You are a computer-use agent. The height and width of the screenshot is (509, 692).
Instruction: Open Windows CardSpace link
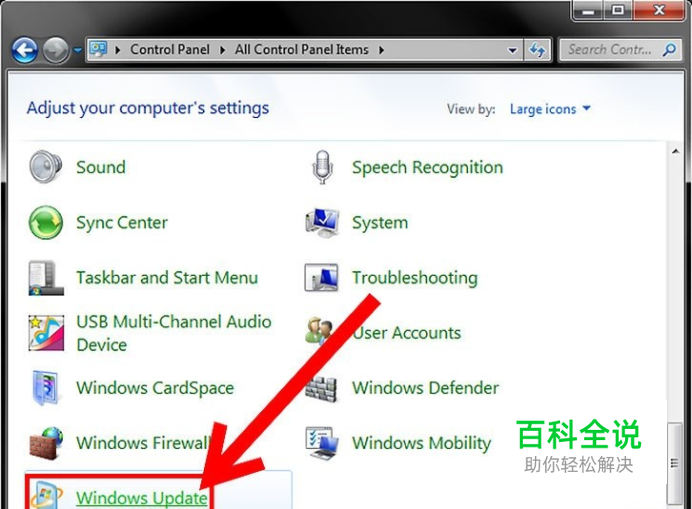(155, 388)
